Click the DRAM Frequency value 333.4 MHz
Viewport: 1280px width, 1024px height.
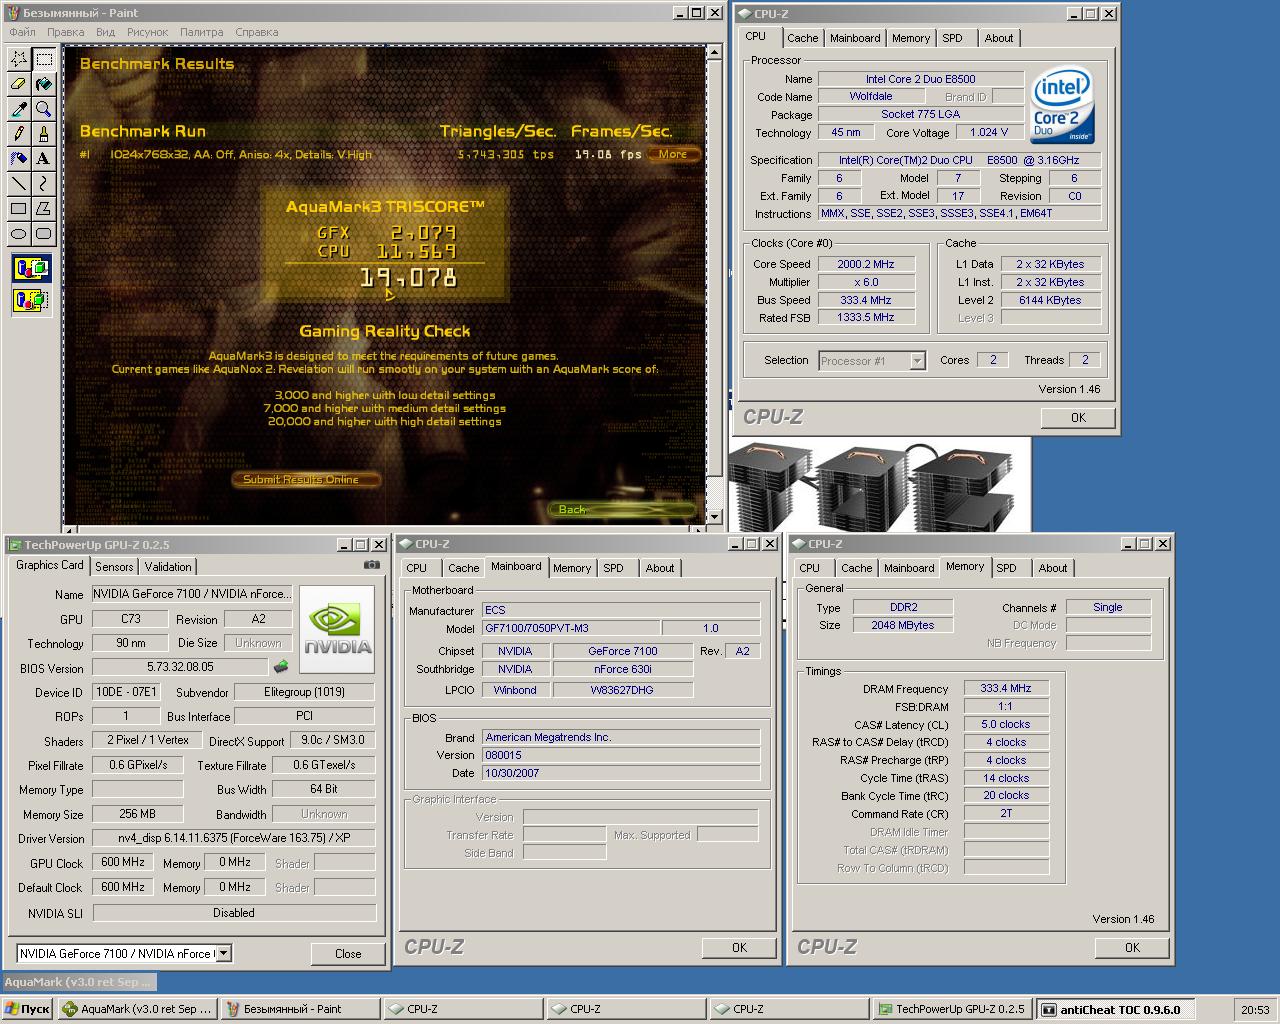point(1006,689)
